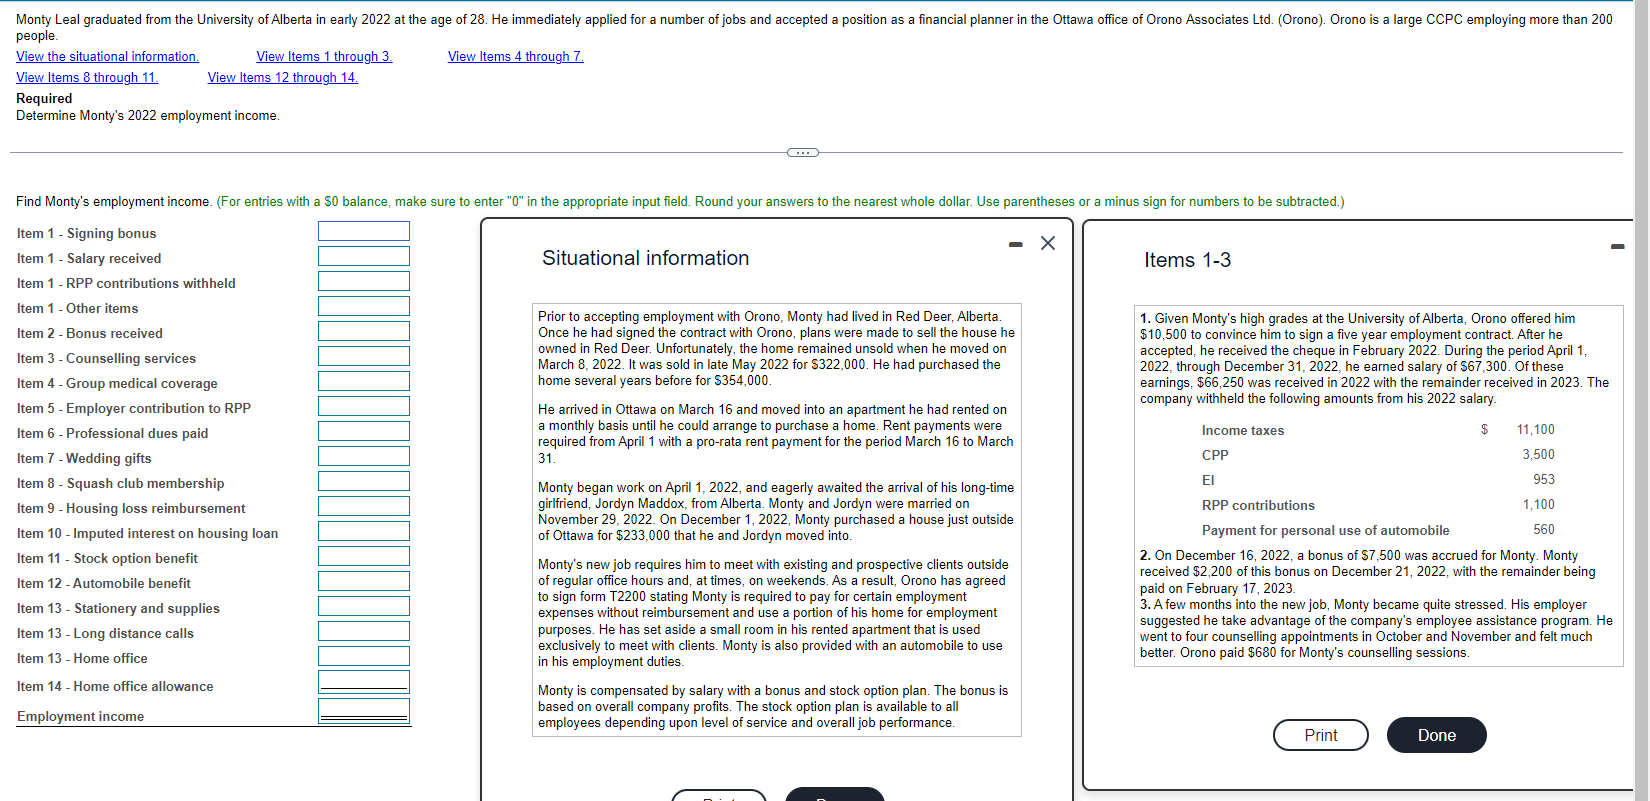Click Squash club membership input field

[364, 481]
